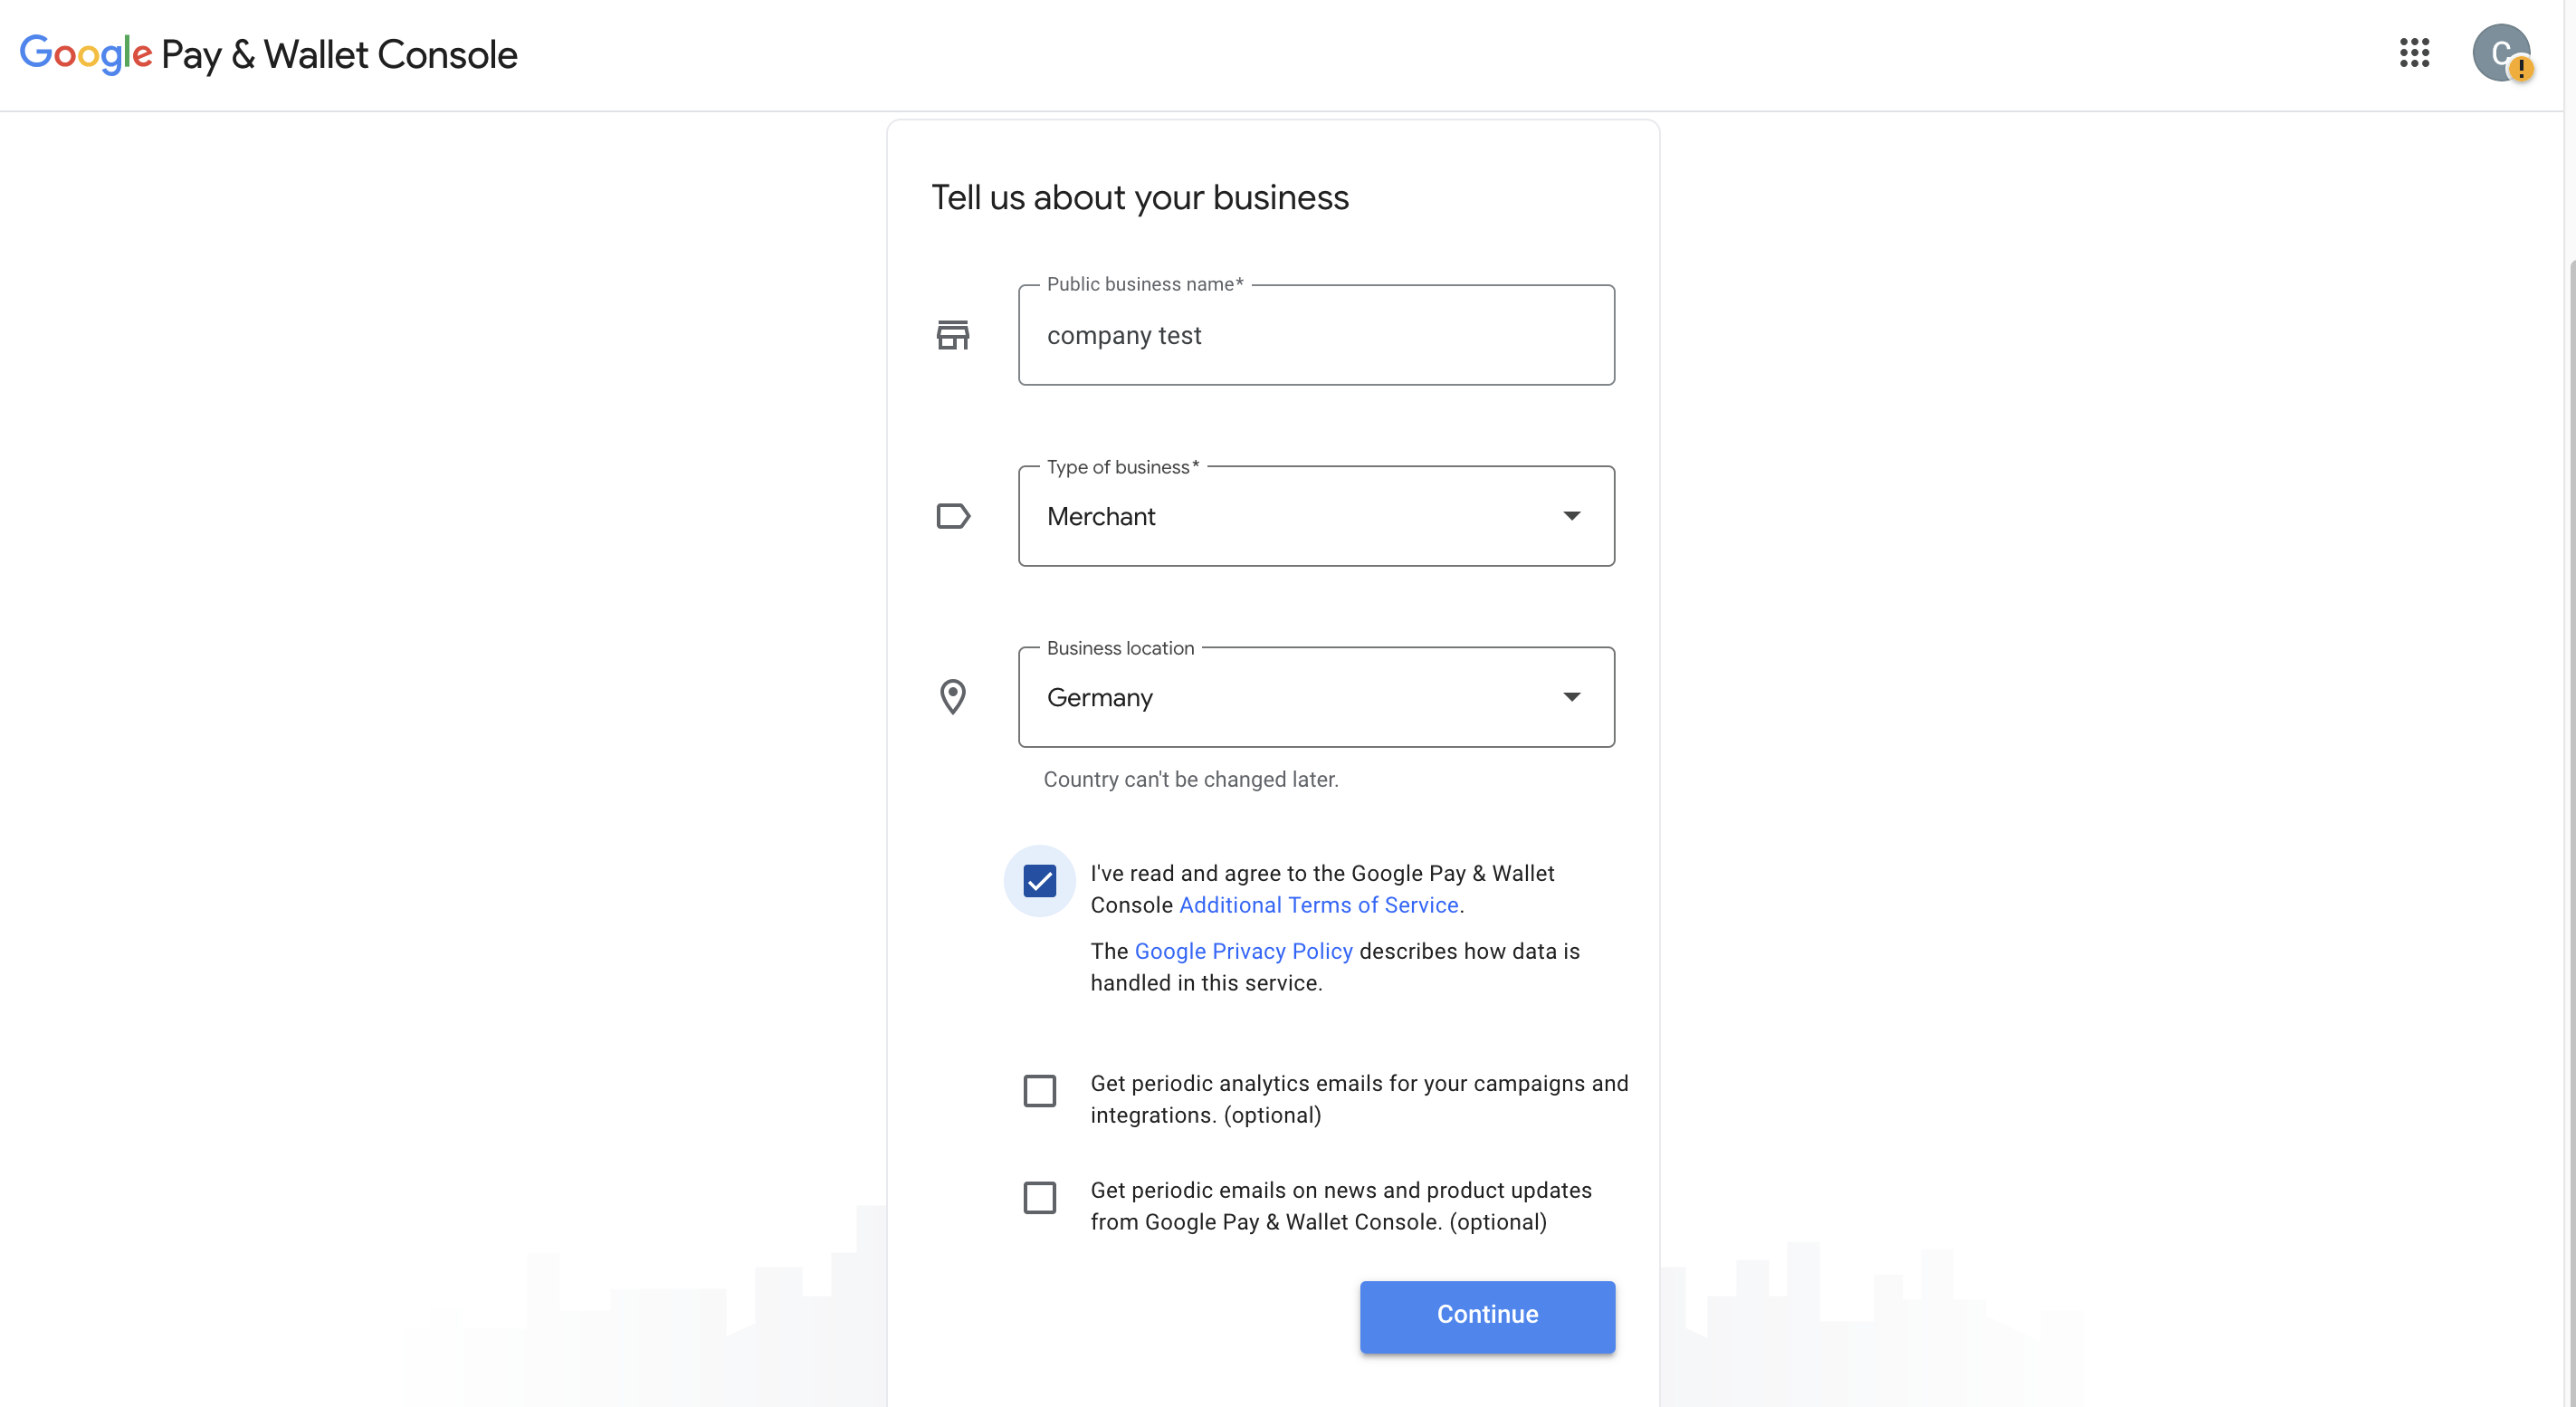Click the storefront icon beside business name
2576x1407 pixels.
coord(953,335)
